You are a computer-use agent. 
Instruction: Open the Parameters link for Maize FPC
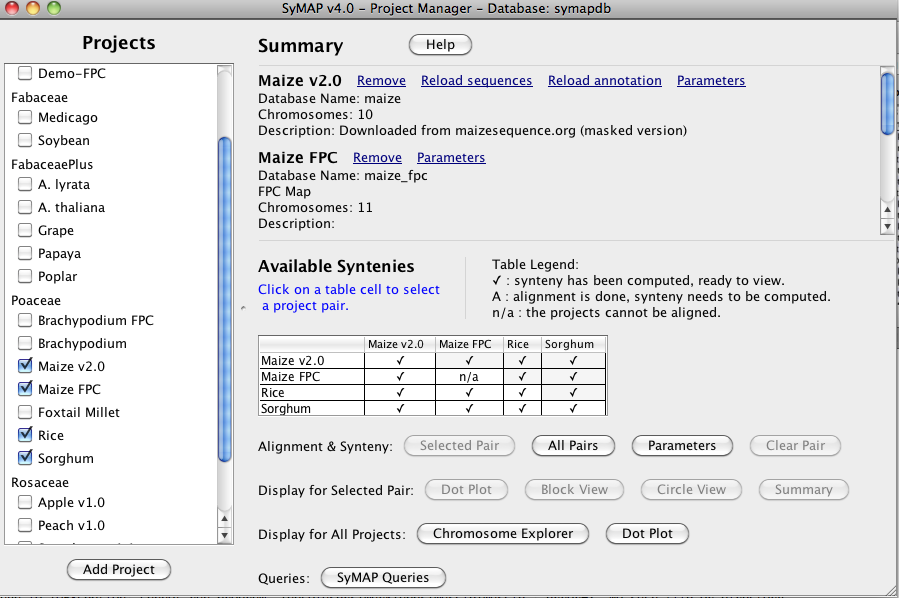[x=451, y=158]
